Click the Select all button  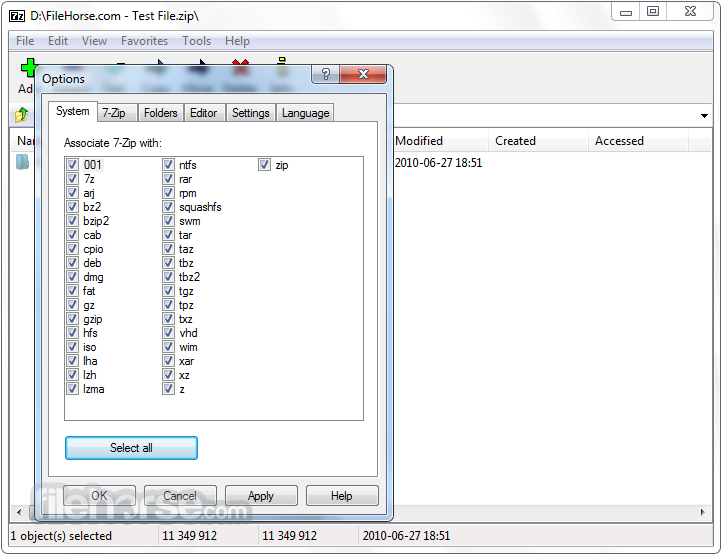(x=131, y=448)
